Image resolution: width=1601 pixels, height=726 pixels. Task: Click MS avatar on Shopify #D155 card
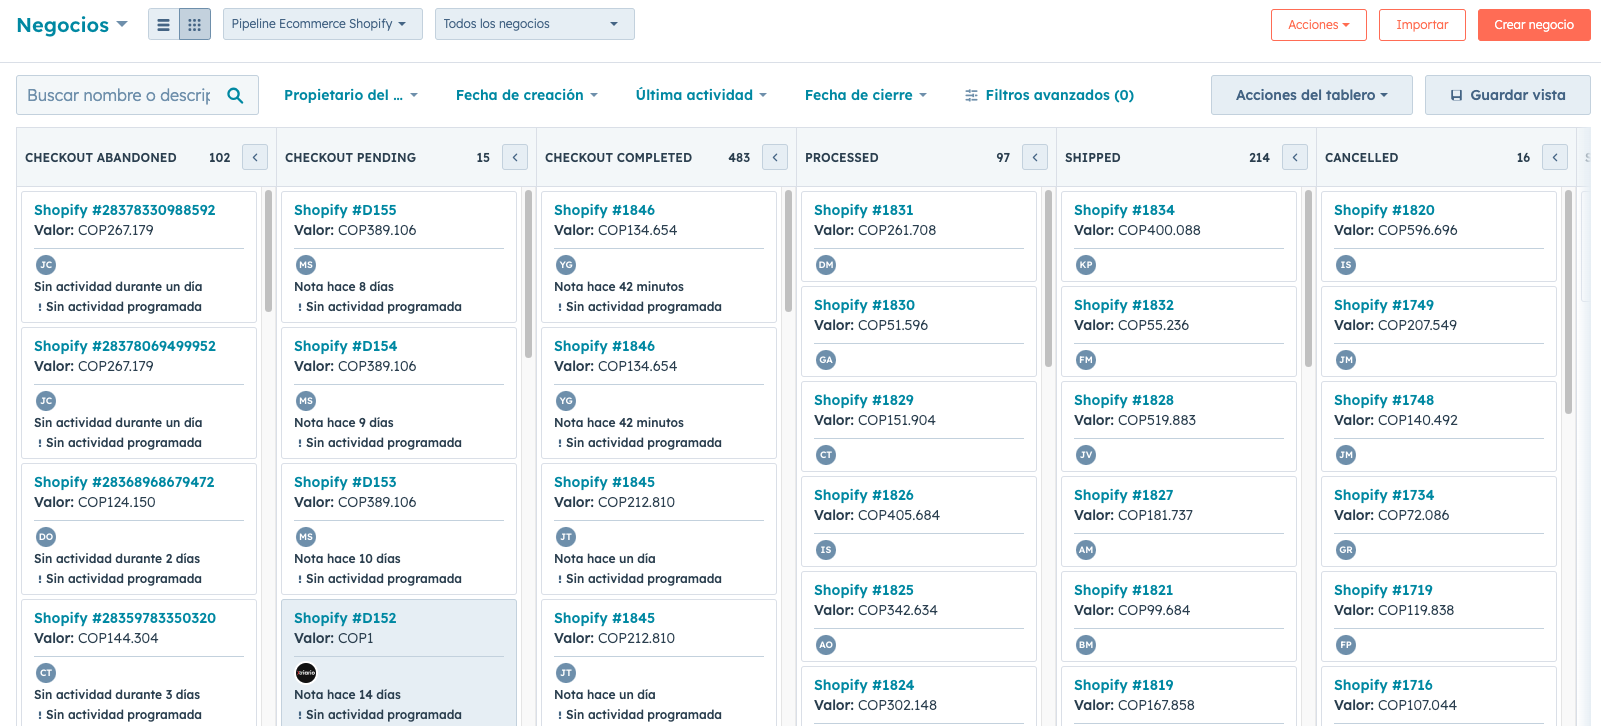point(306,265)
